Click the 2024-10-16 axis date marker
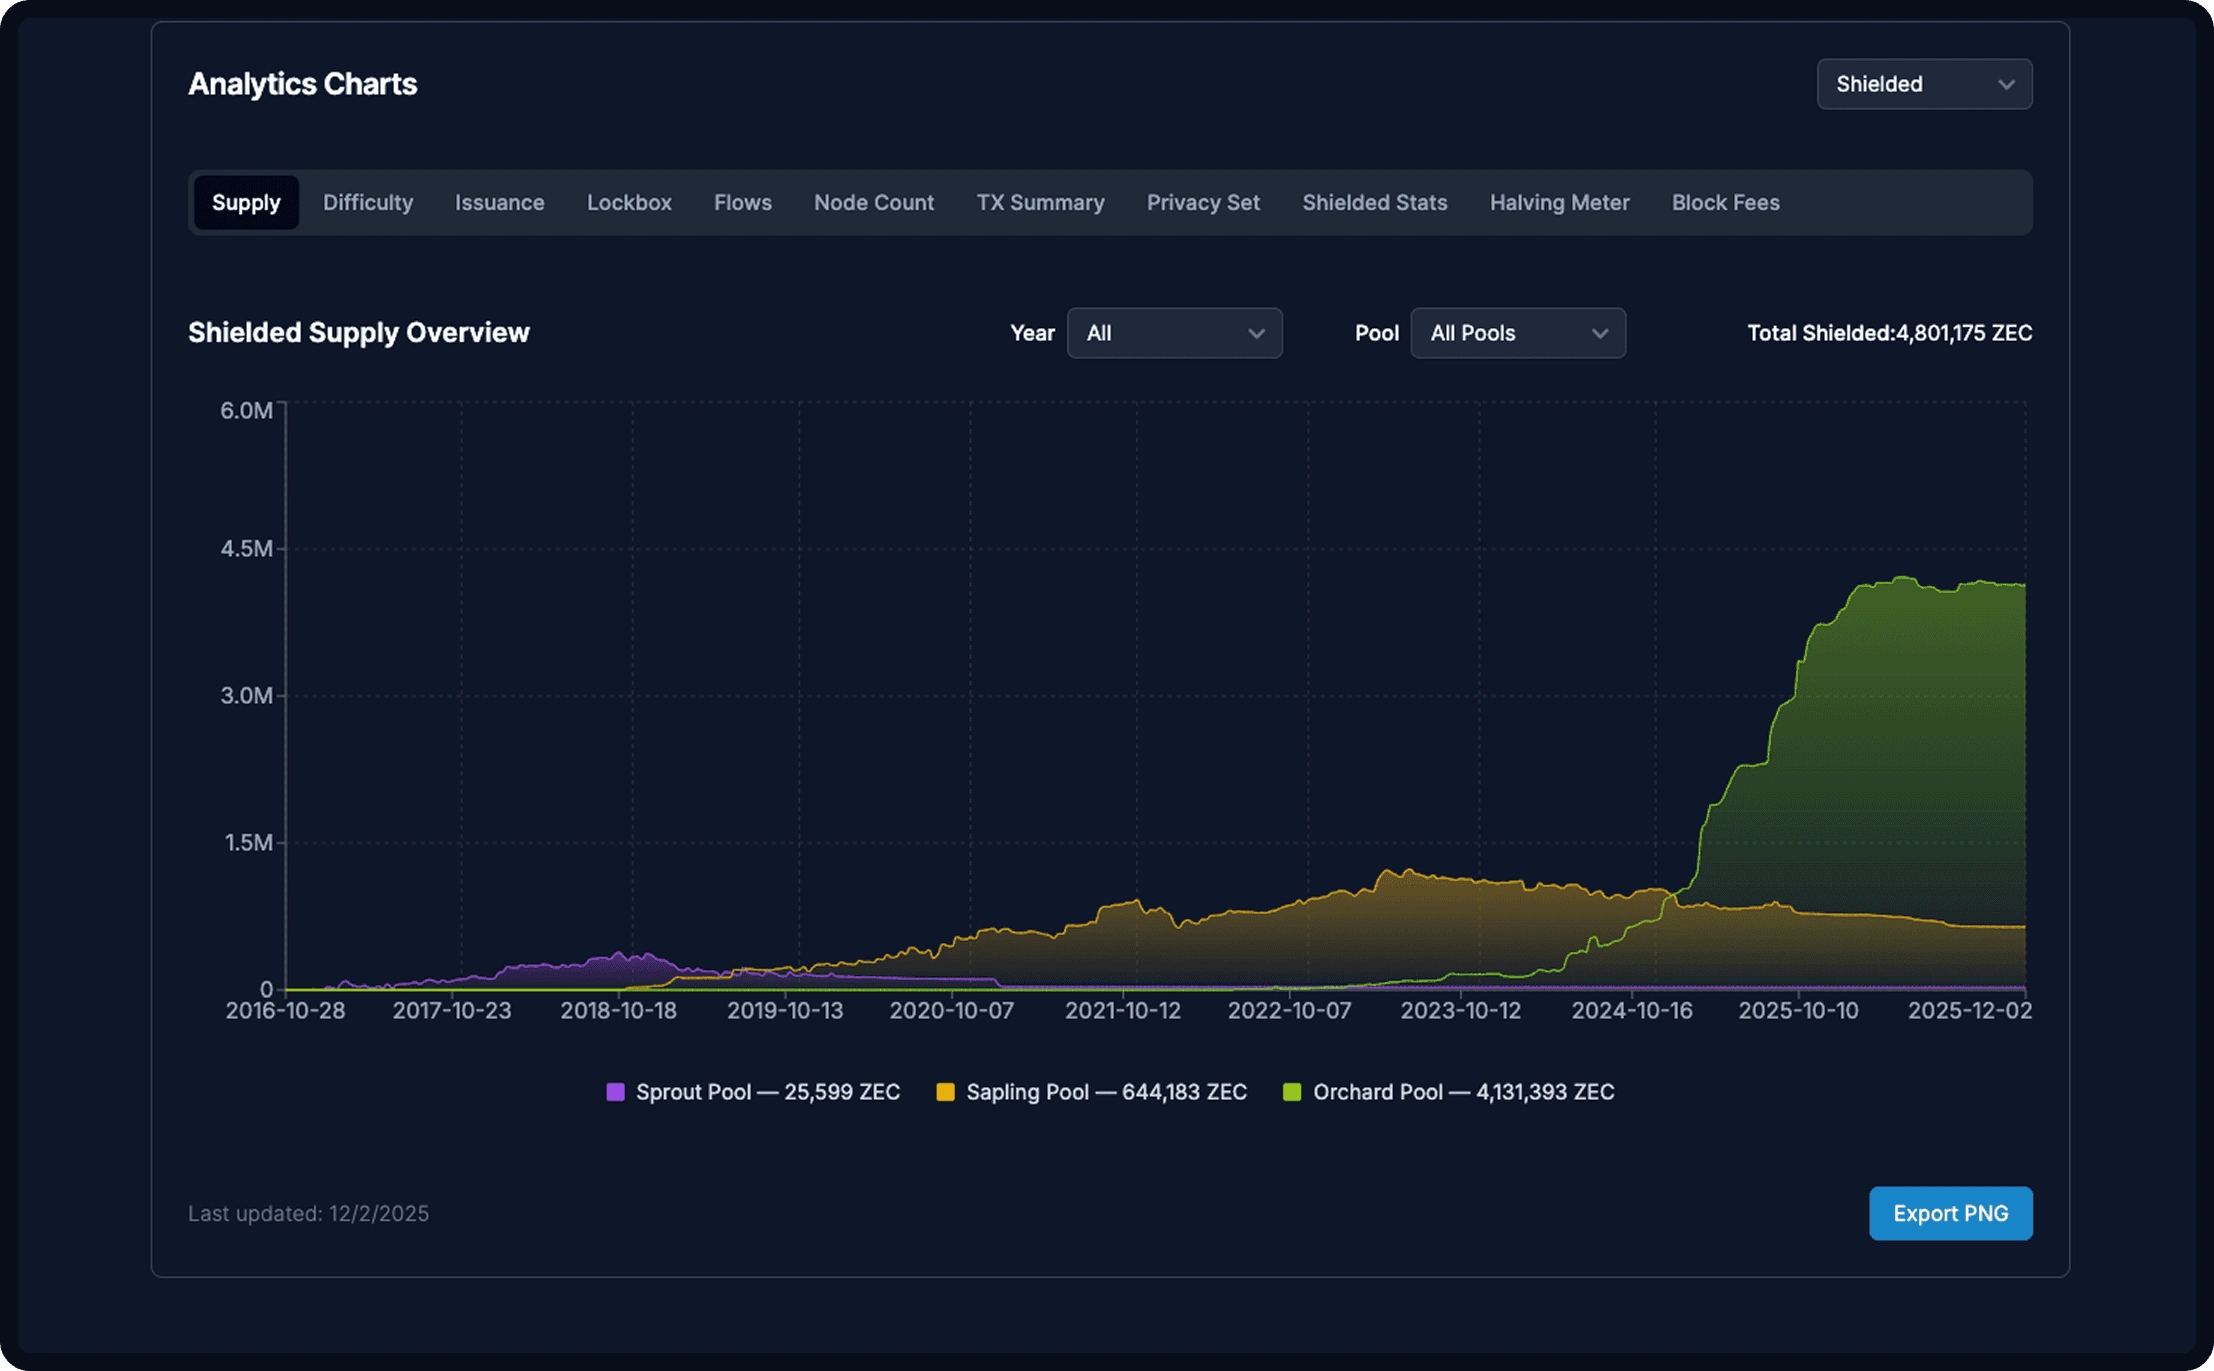The width and height of the screenshot is (2214, 1371). pos(1631,1011)
